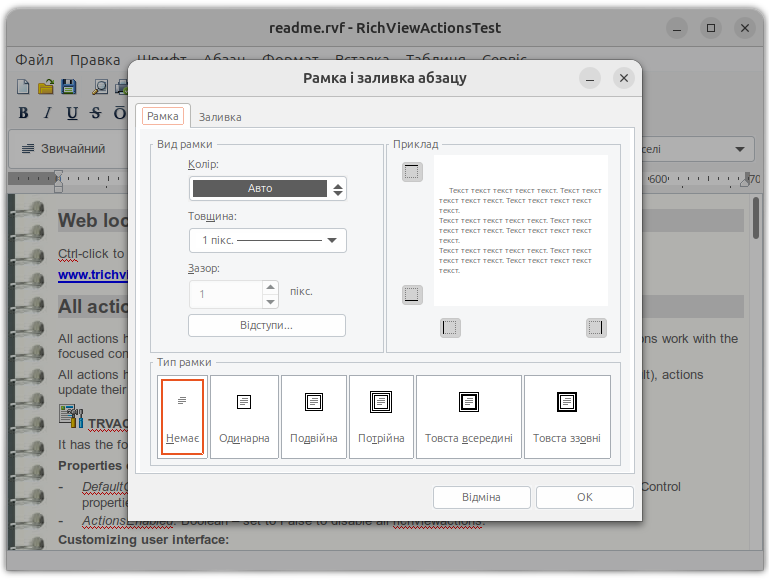
Task: Click the New document icon in the main toolbar
Action: pos(23,87)
